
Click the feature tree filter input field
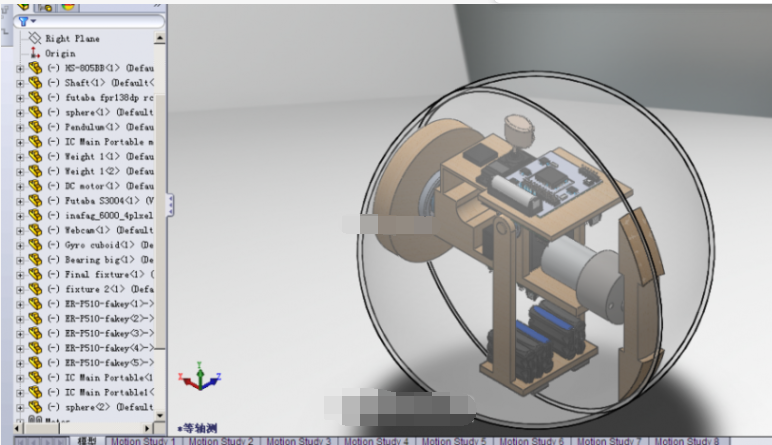pos(90,21)
